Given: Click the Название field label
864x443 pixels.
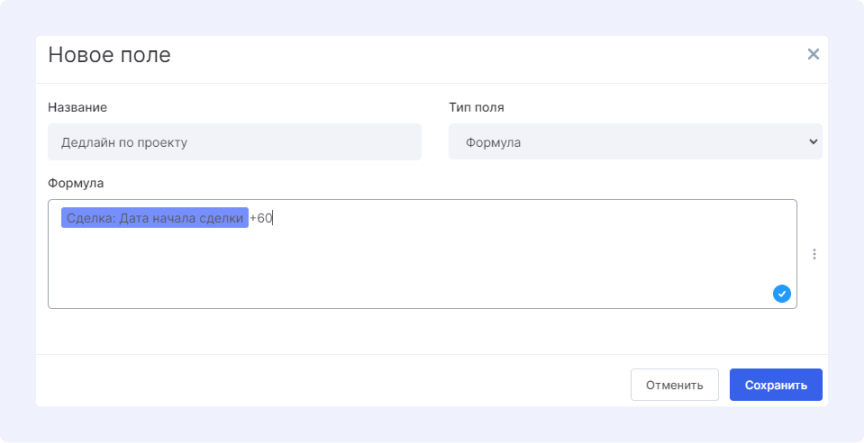Looking at the screenshot, I should click(x=77, y=107).
